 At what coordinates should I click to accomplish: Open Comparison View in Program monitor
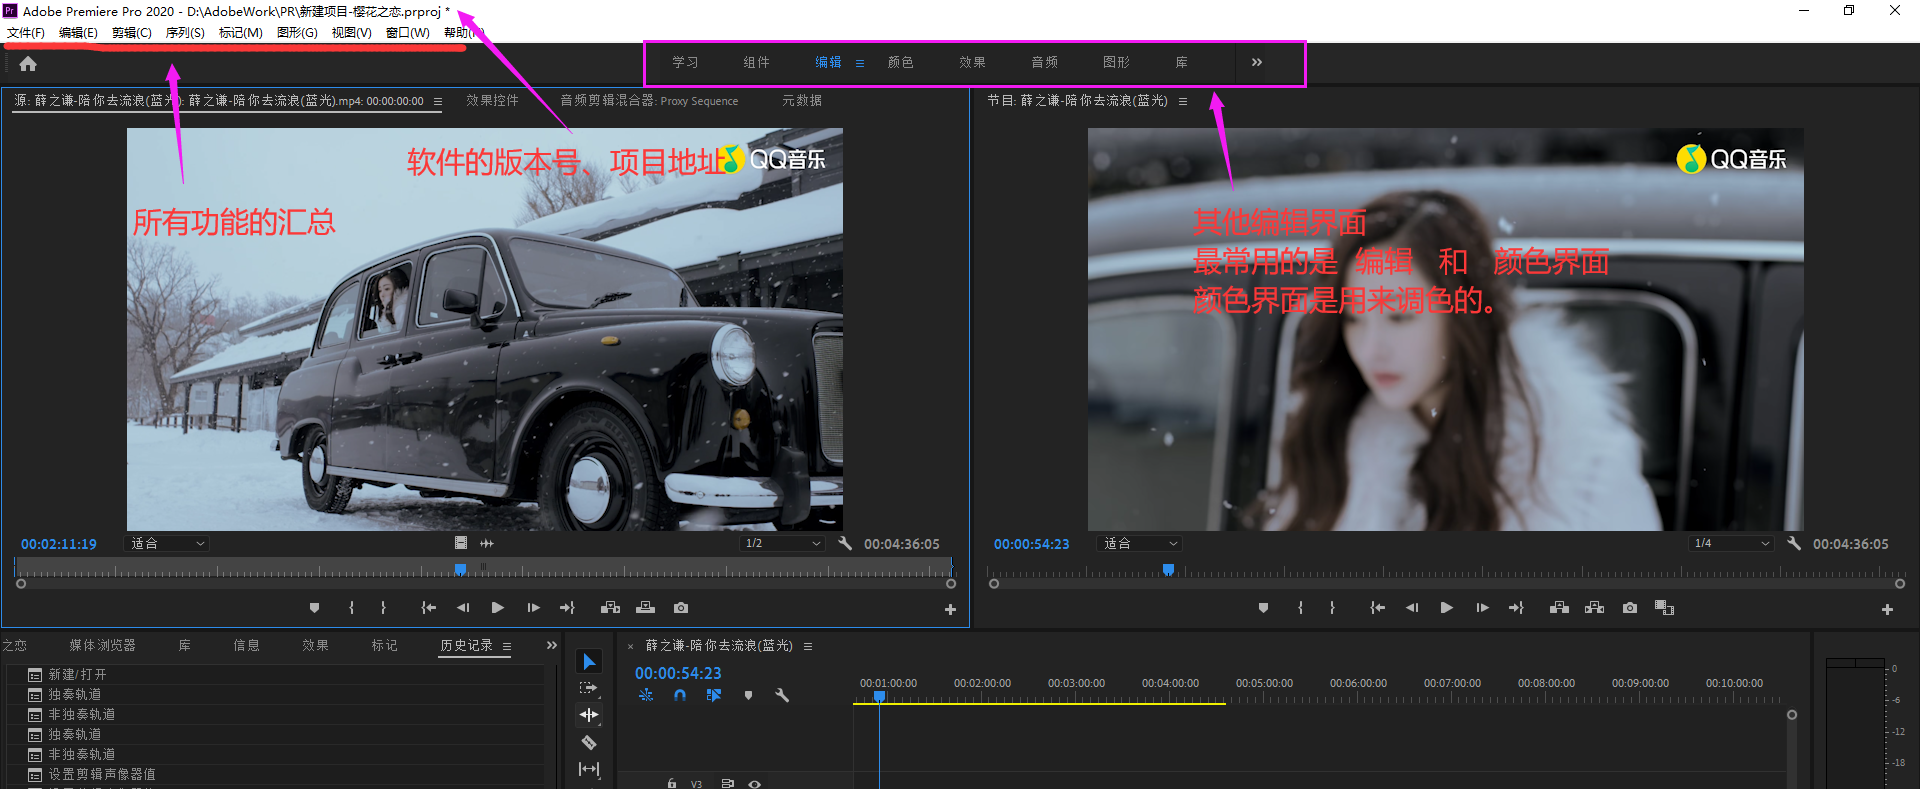point(1664,608)
